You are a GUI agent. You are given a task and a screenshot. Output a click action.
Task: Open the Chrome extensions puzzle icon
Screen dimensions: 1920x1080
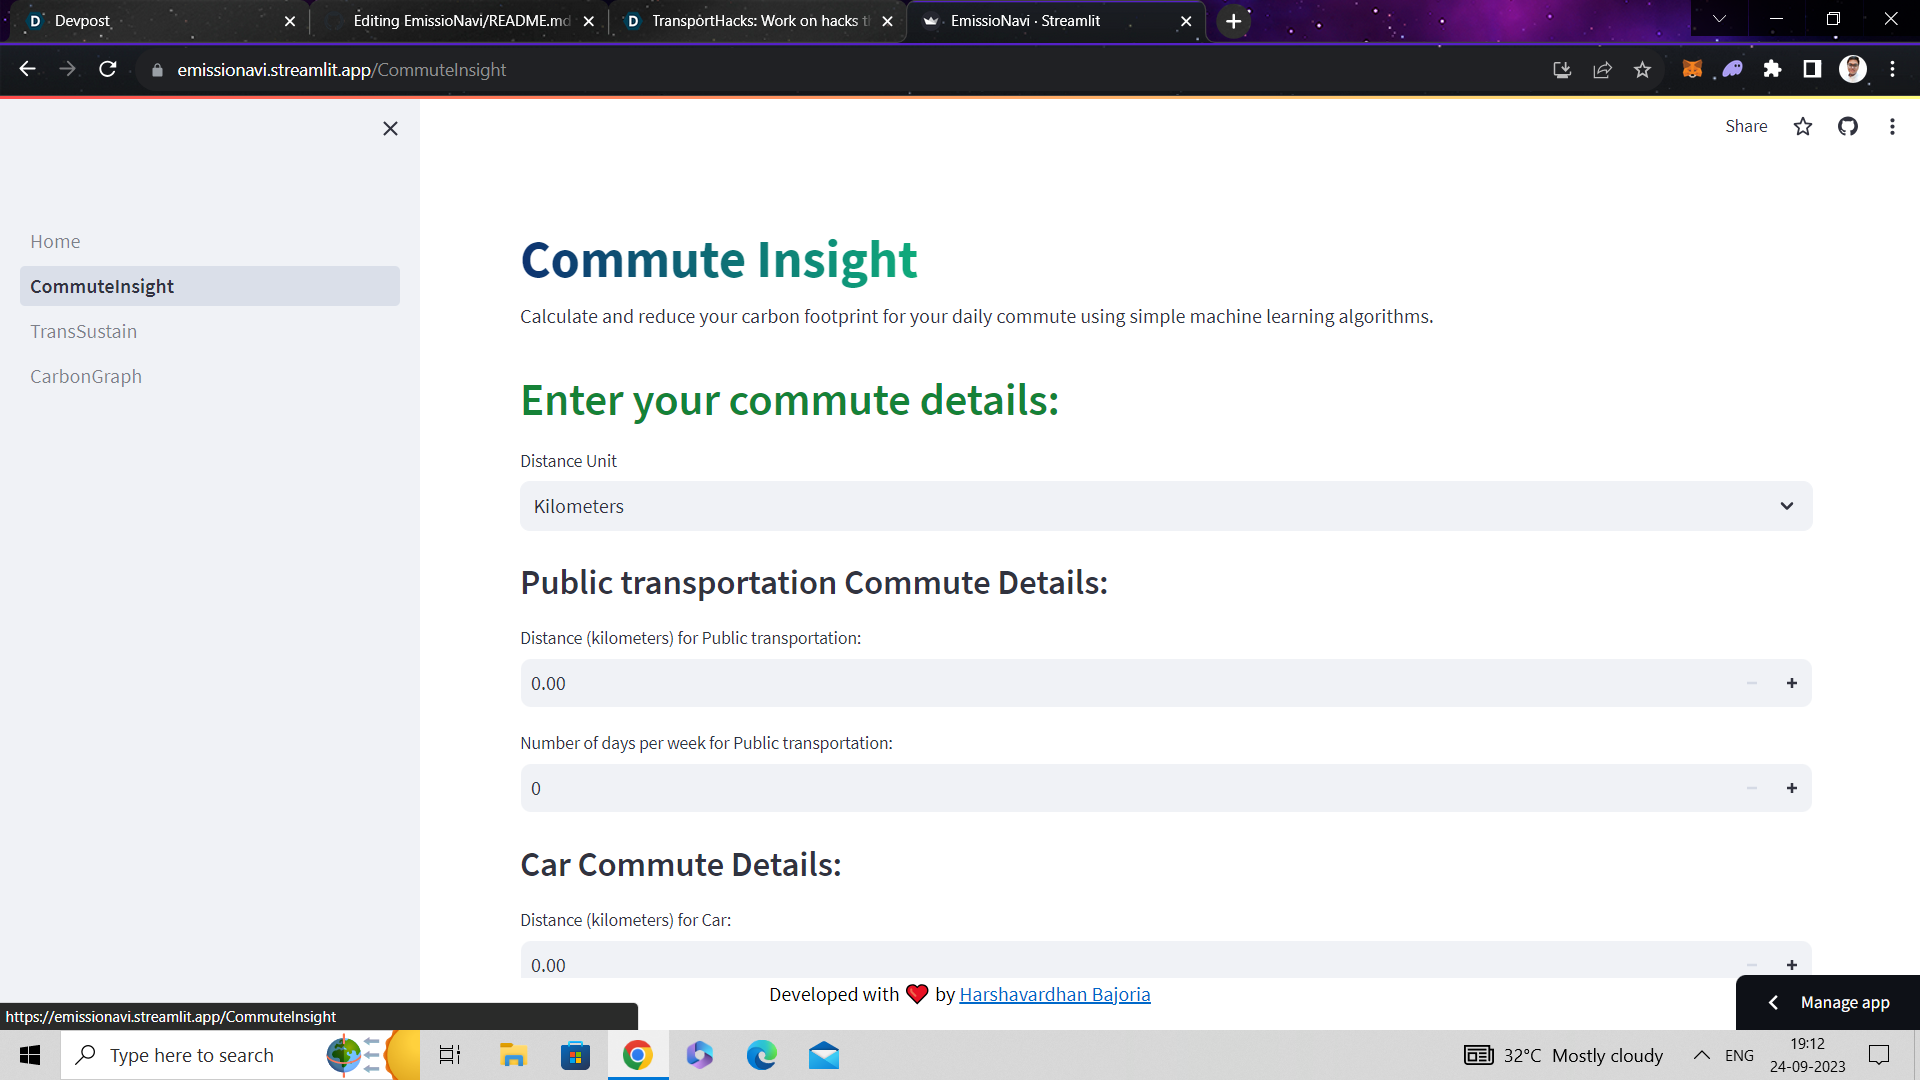click(1772, 69)
